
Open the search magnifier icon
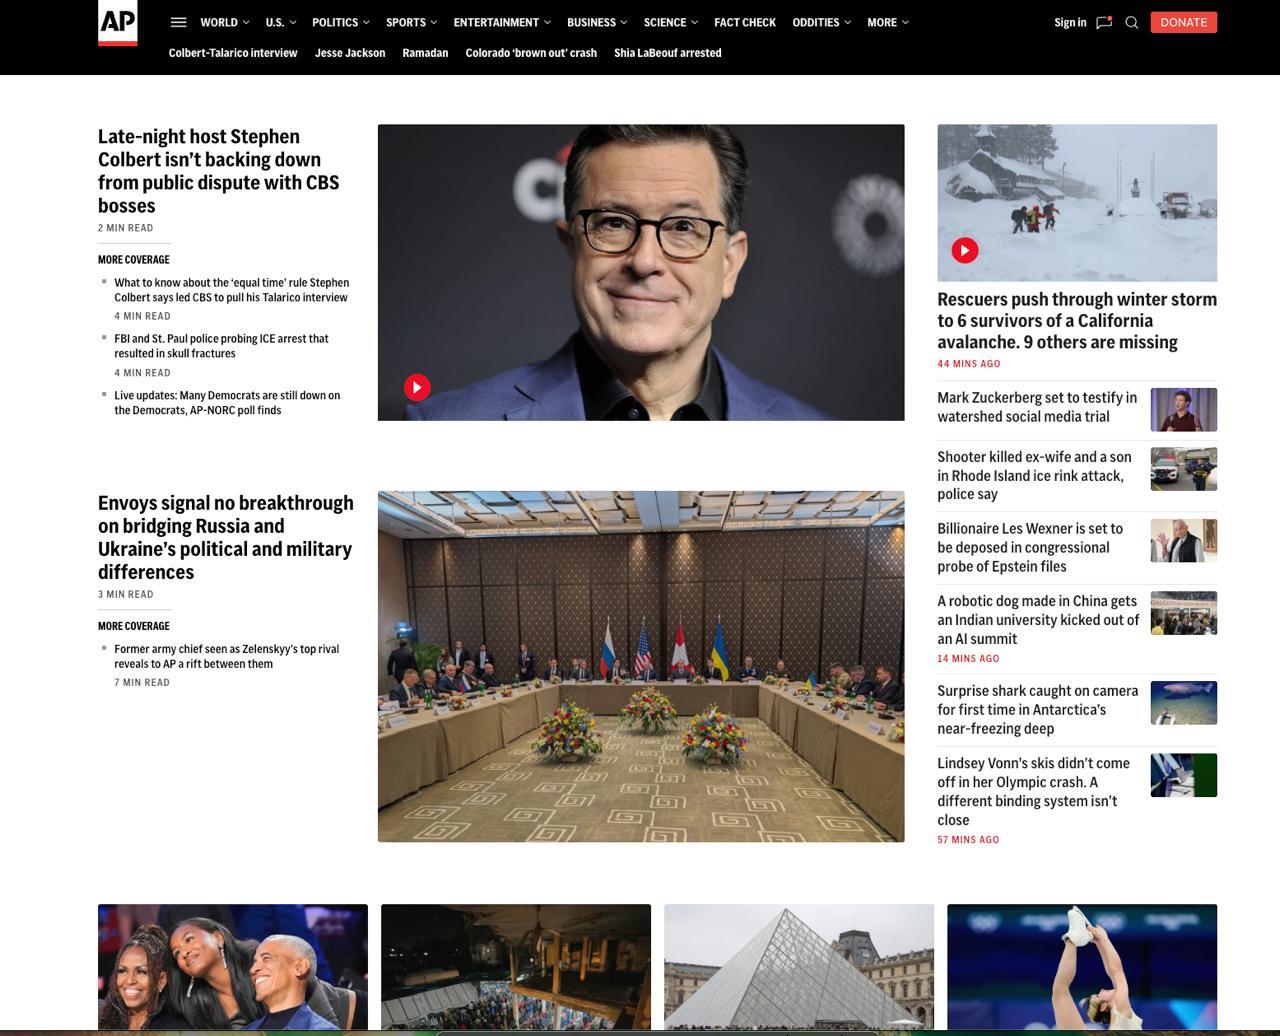(1132, 22)
